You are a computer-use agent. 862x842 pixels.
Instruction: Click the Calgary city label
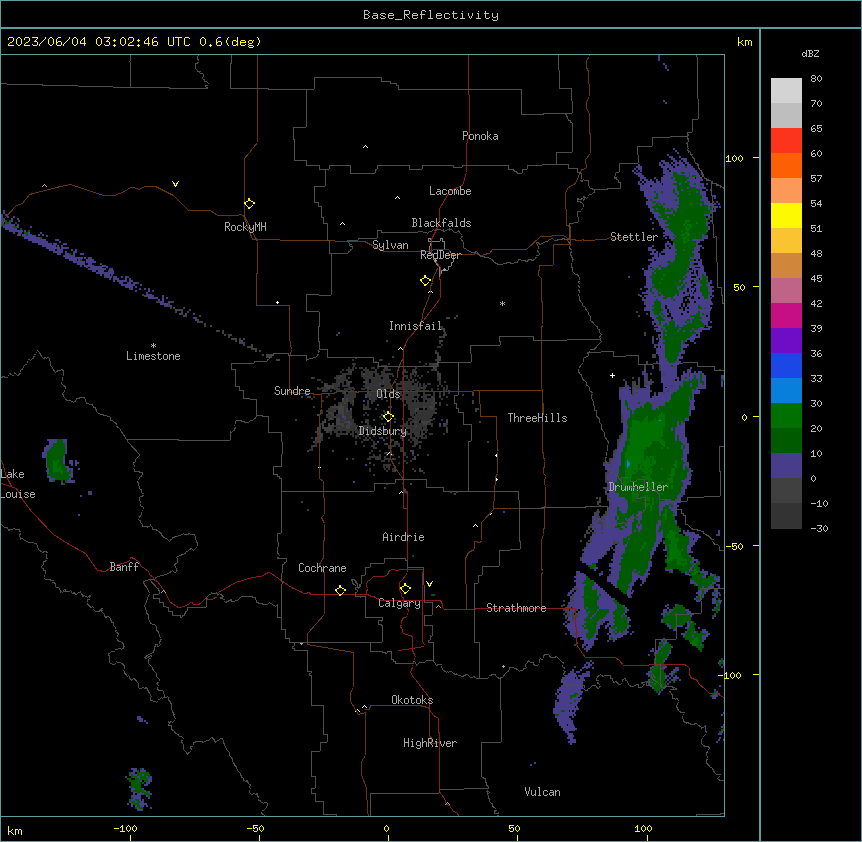coord(400,603)
